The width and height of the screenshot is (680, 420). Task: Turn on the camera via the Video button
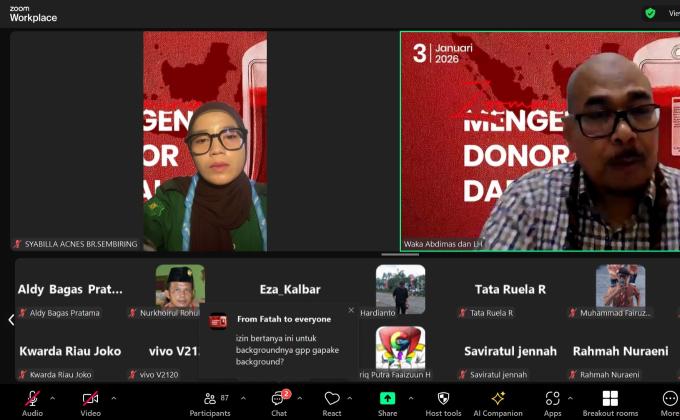(90, 402)
